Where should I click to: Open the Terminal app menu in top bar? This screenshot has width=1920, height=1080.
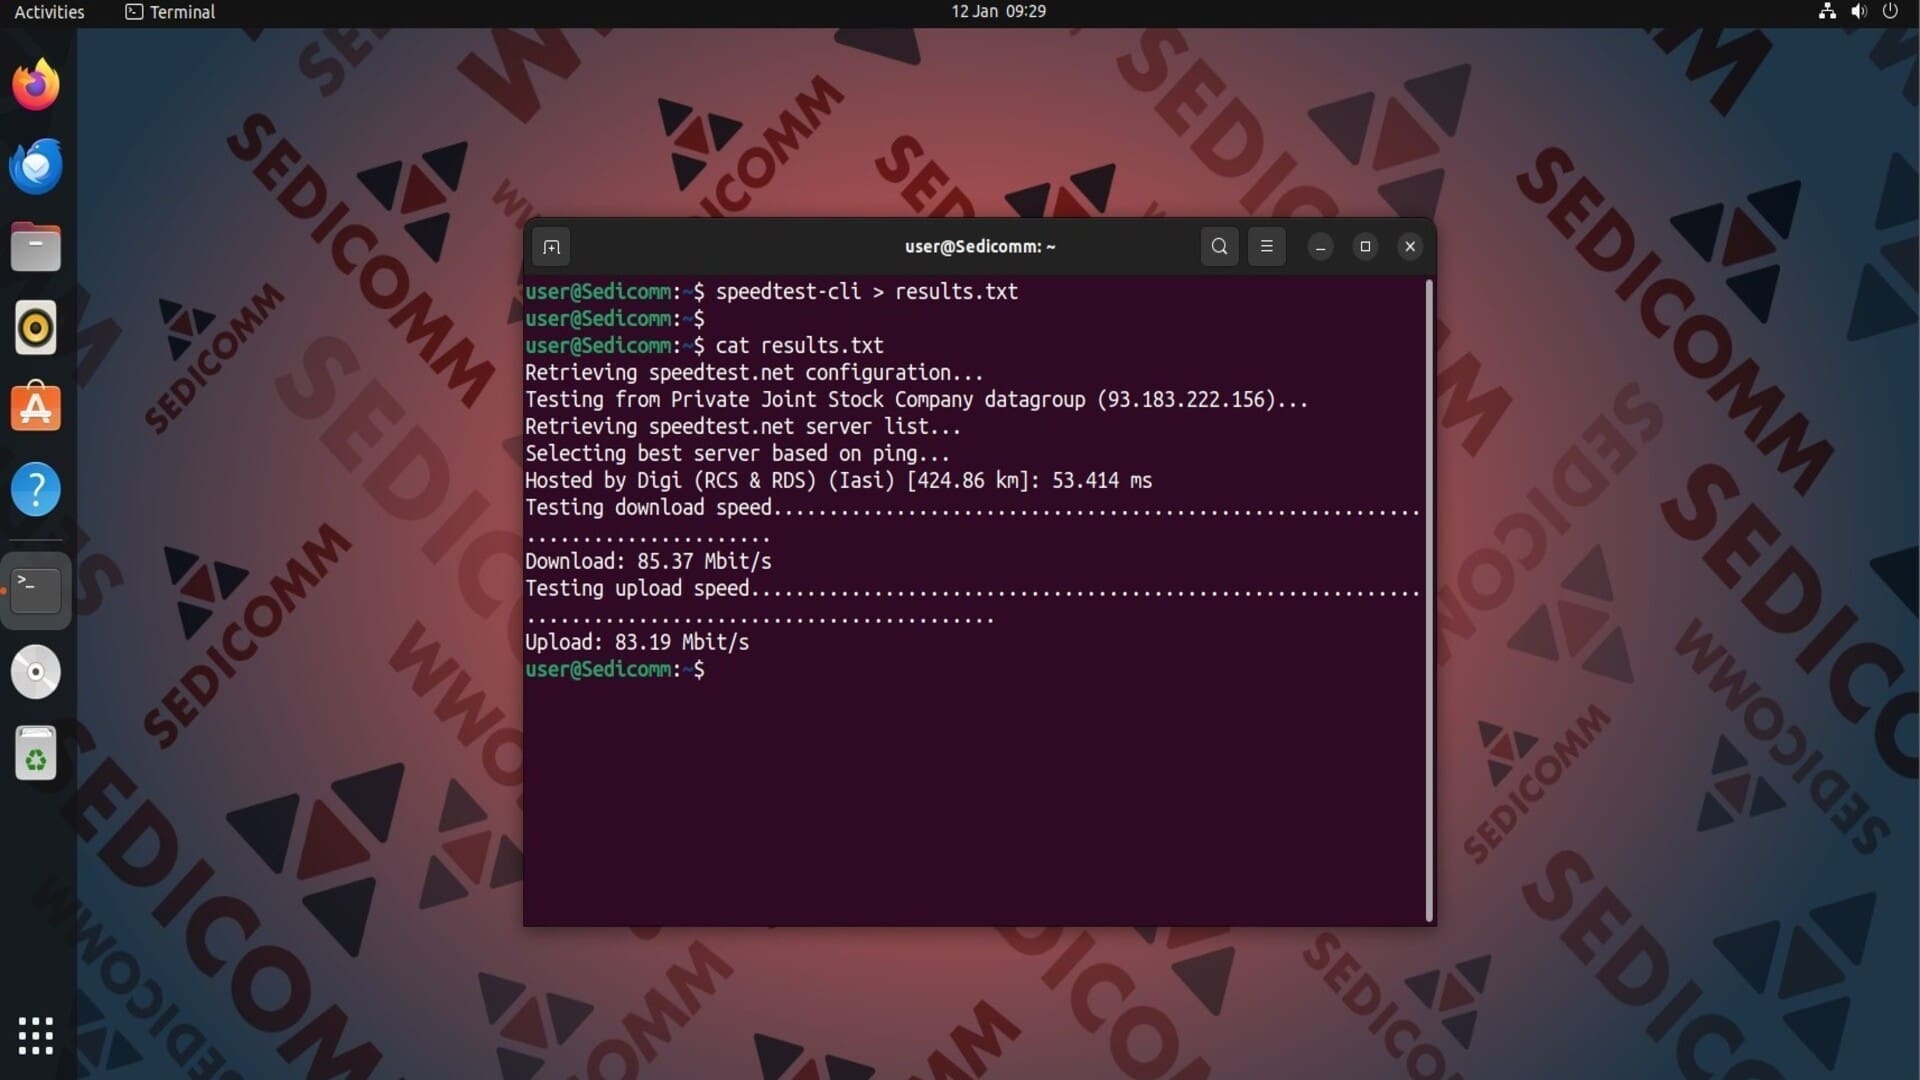coord(170,12)
